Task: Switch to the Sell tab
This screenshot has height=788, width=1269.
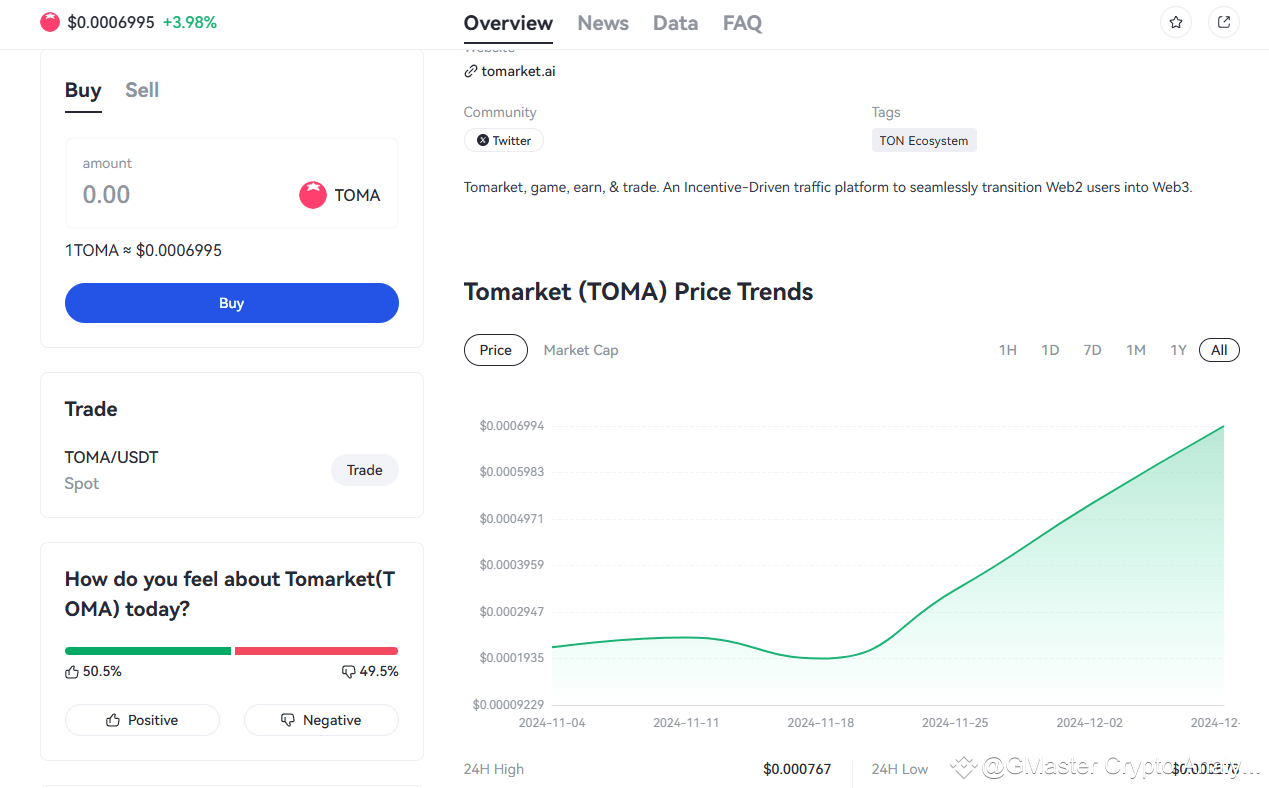Action: tap(142, 90)
